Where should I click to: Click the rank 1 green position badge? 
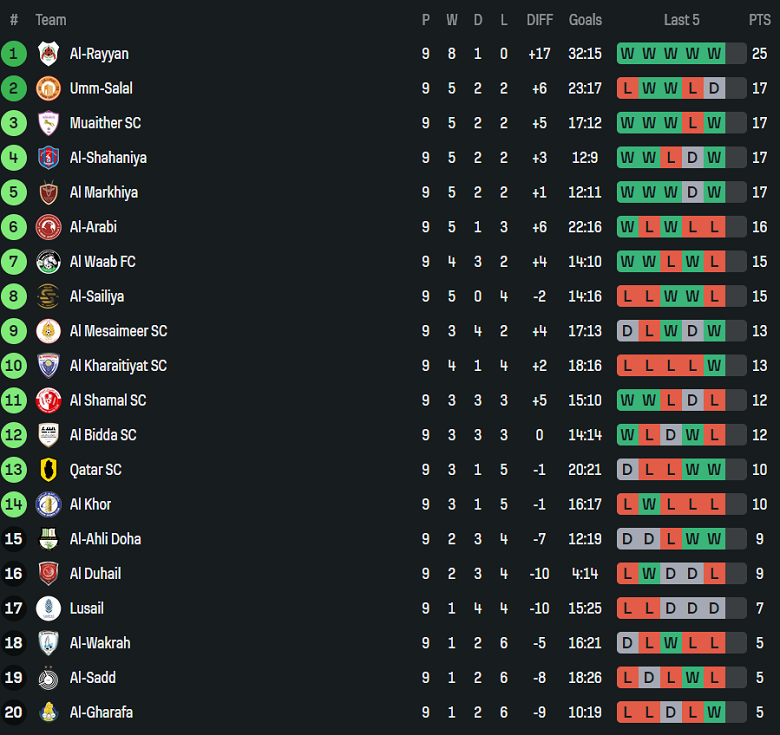(x=13, y=54)
